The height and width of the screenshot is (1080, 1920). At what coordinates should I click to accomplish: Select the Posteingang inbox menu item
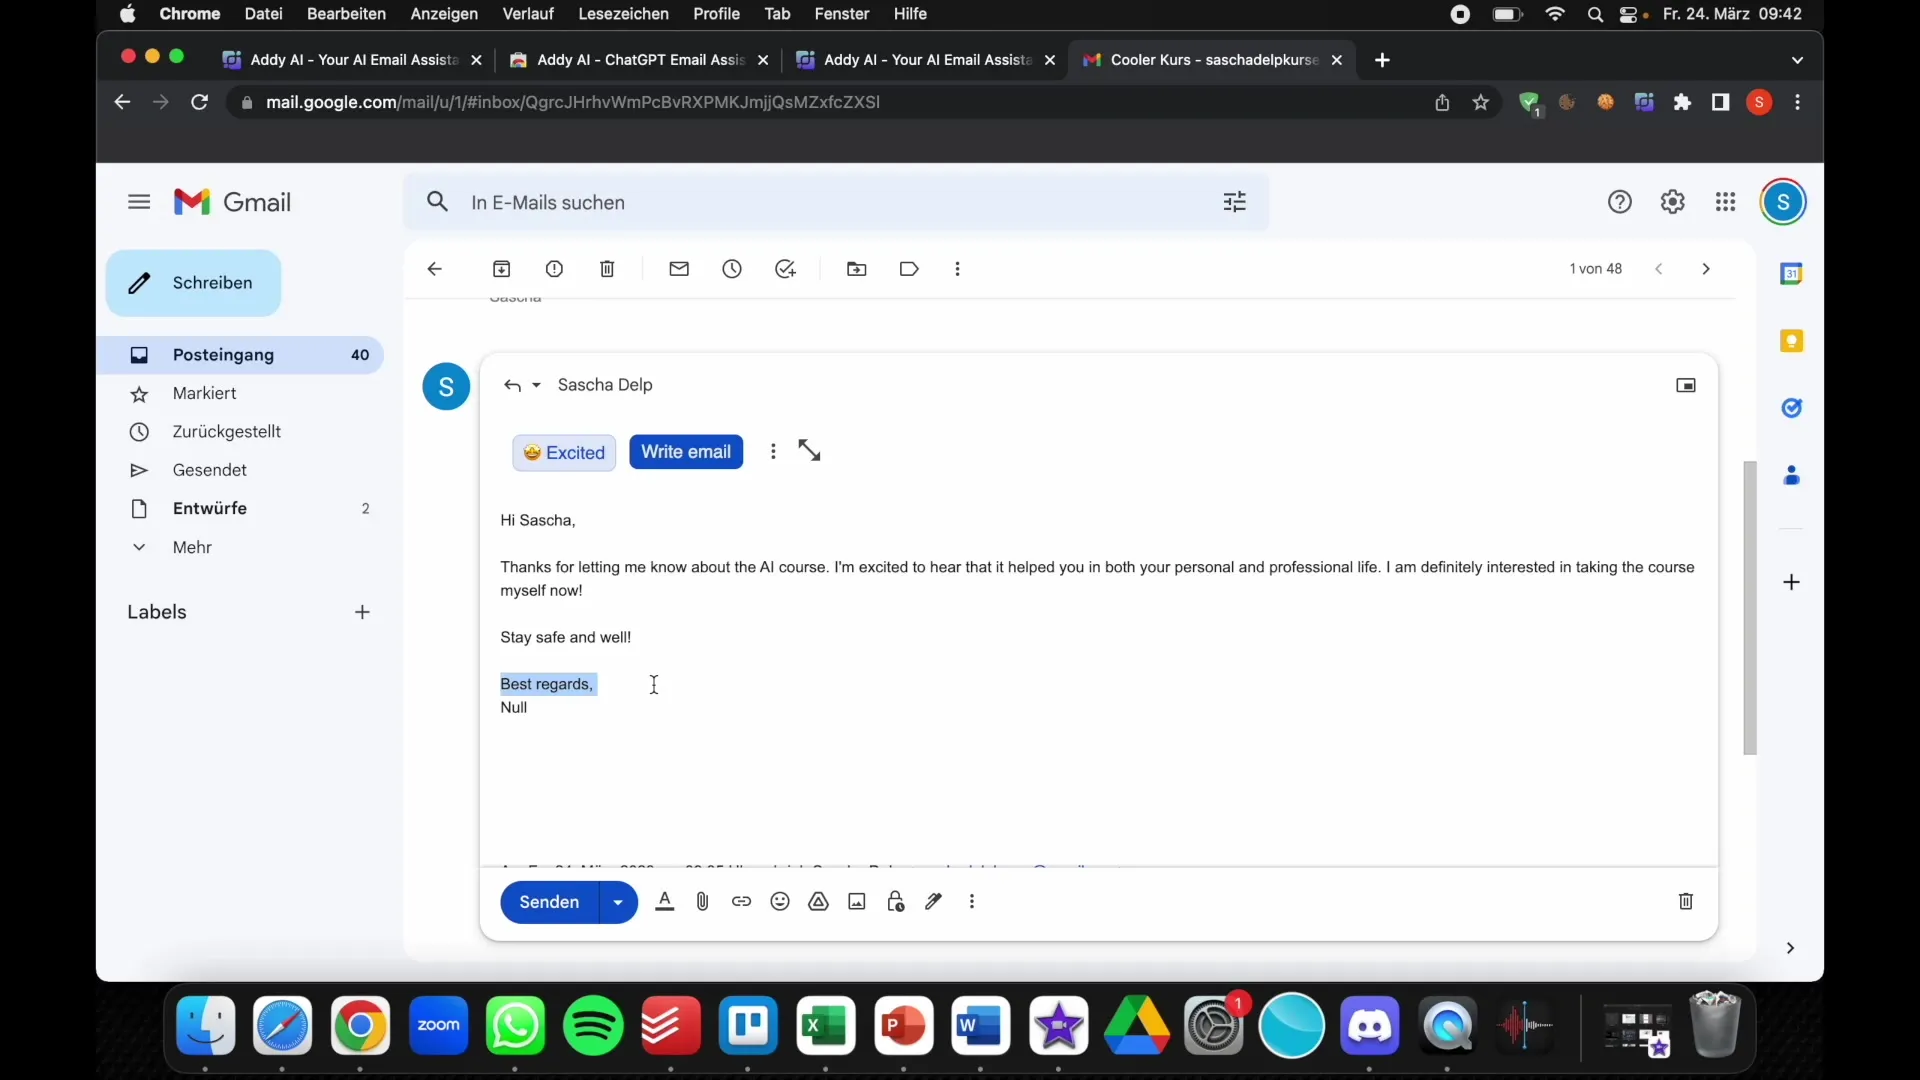pyautogui.click(x=222, y=353)
